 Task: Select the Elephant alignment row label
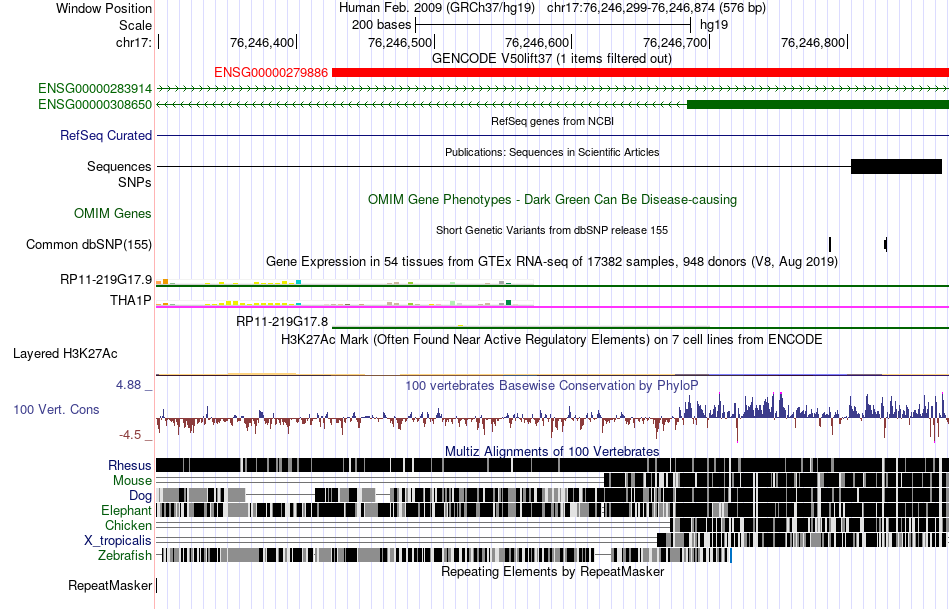126,511
